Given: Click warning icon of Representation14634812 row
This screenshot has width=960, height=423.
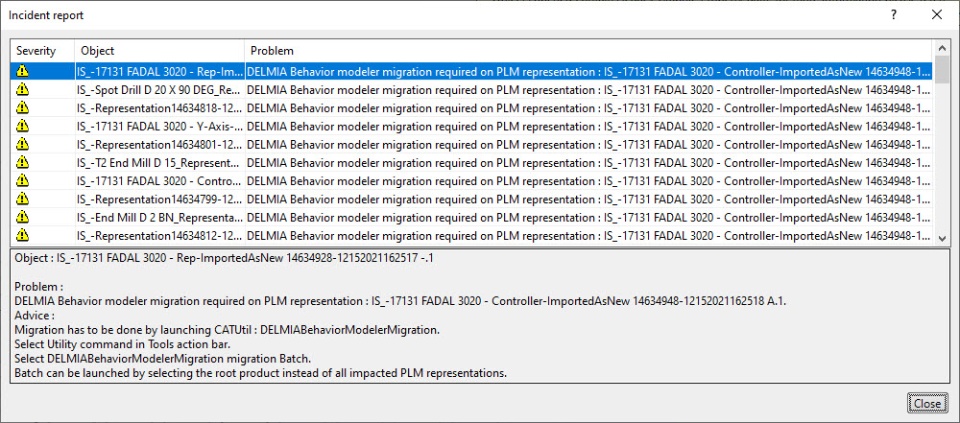Looking at the screenshot, I should click(22, 234).
